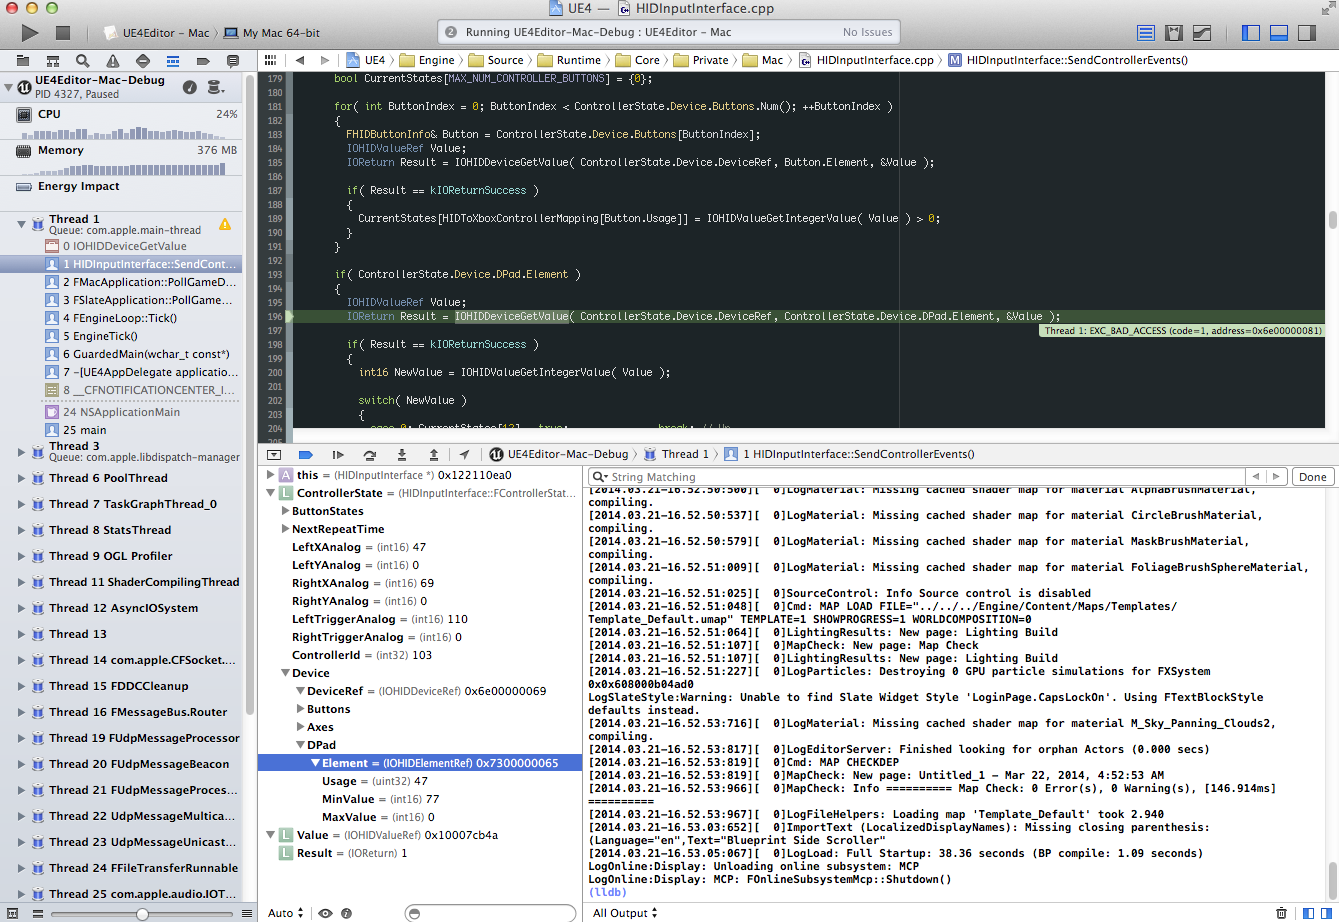Click the print description info icon

pyautogui.click(x=347, y=913)
